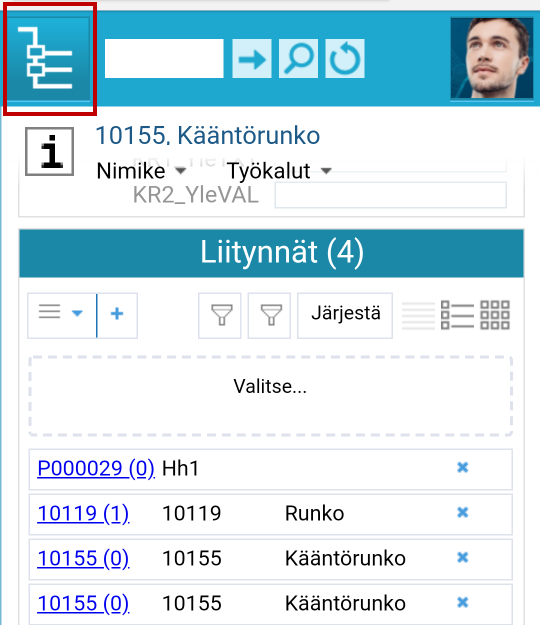Screen dimensions: 540x625
Task: Open the P000029 (0) link
Action: pyautogui.click(x=96, y=468)
